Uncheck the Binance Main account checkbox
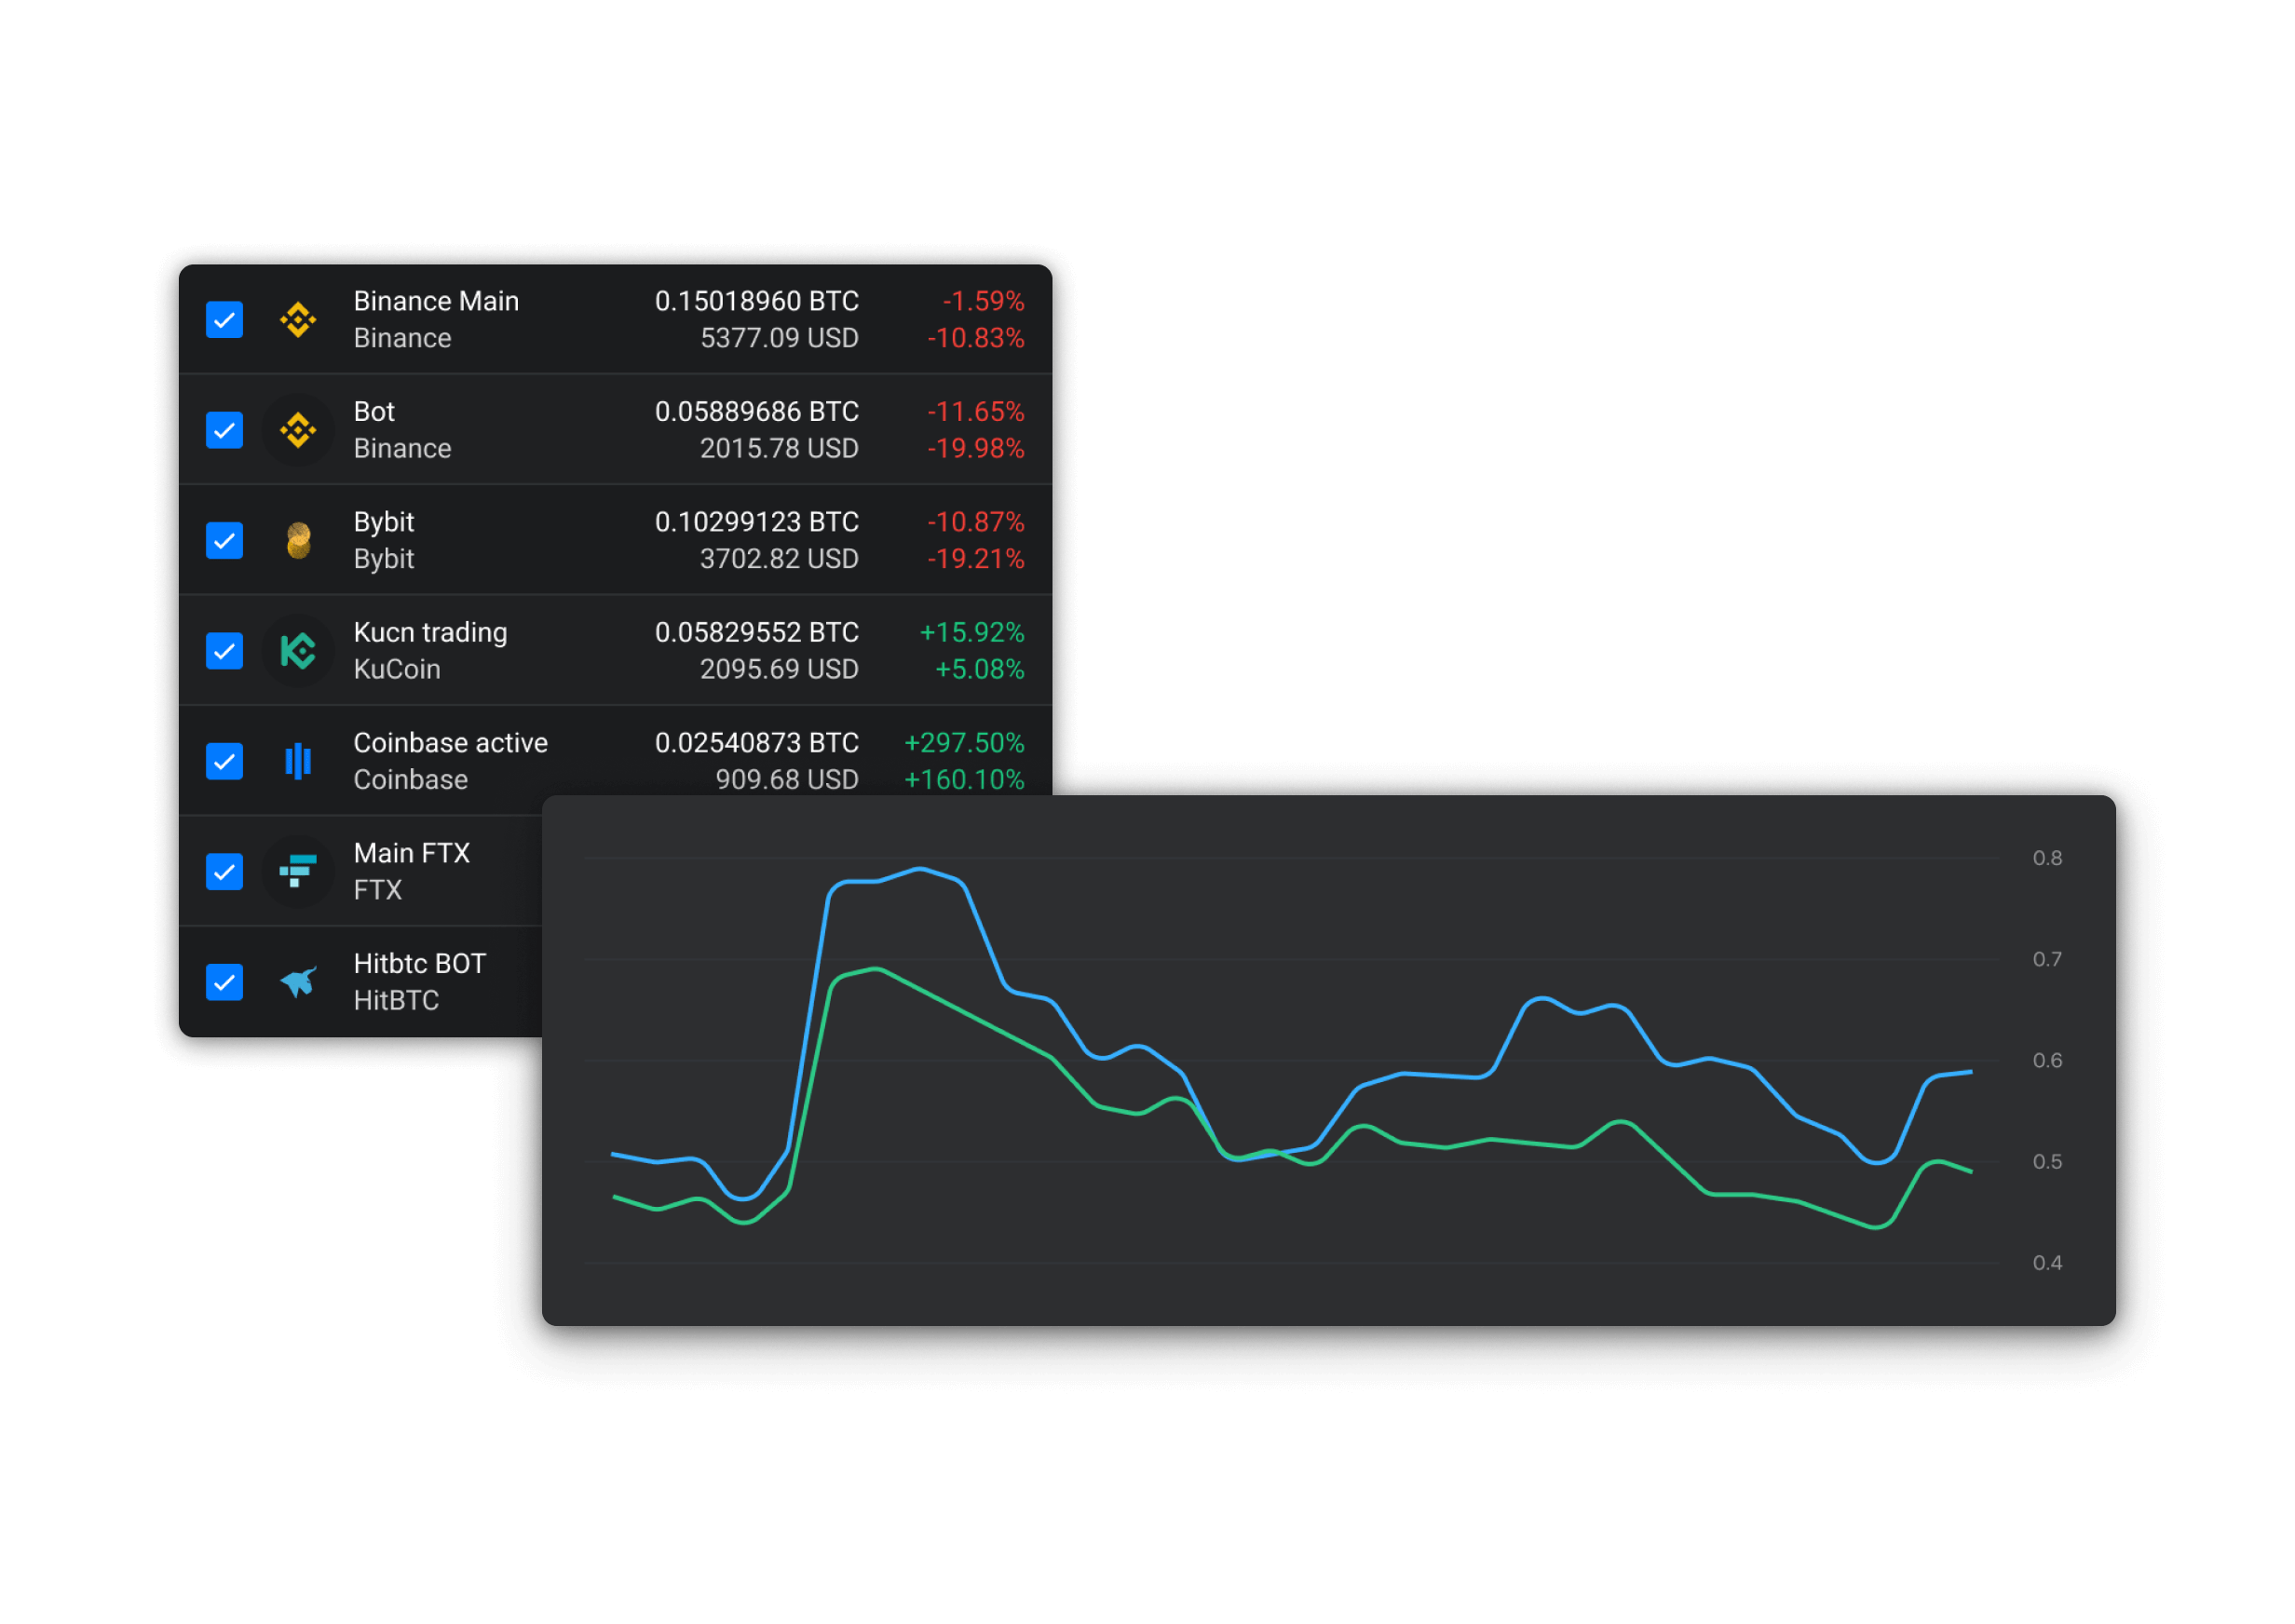Screen dimensions: 2295x1624 (x=224, y=320)
